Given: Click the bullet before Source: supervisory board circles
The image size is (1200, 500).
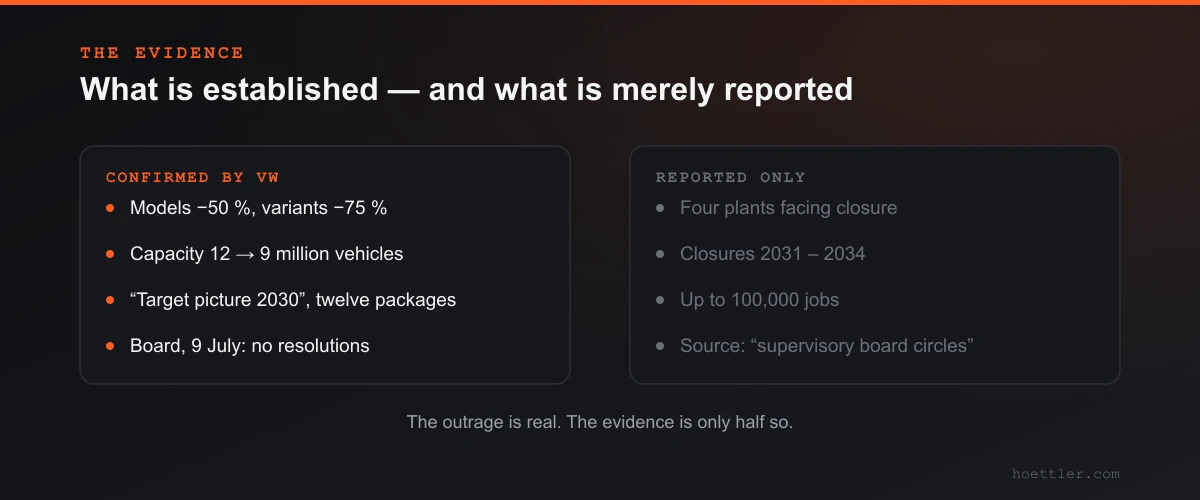Looking at the screenshot, I should pyautogui.click(x=660, y=346).
